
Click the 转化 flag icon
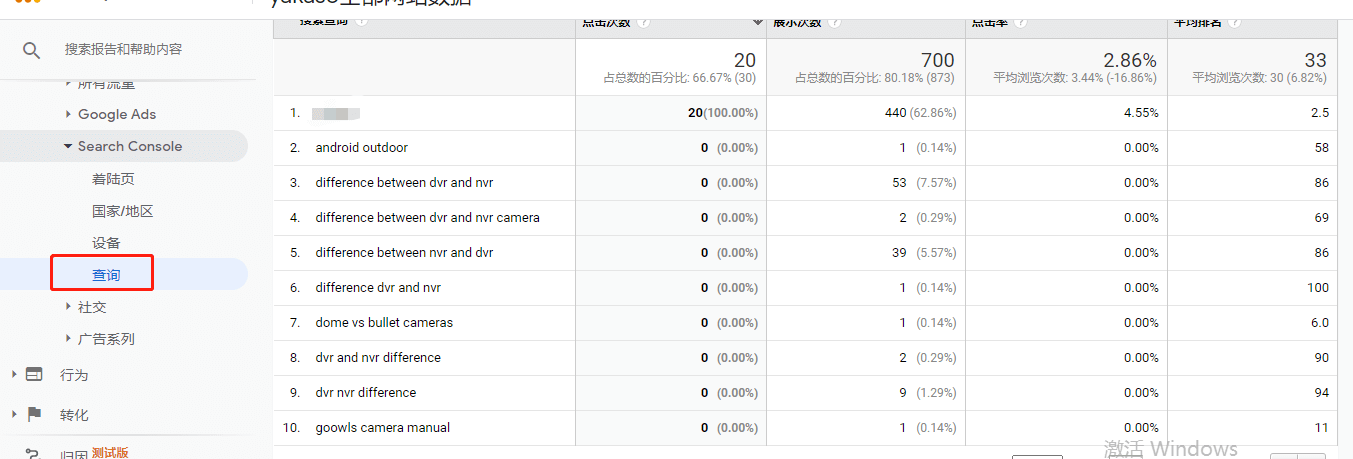point(34,414)
